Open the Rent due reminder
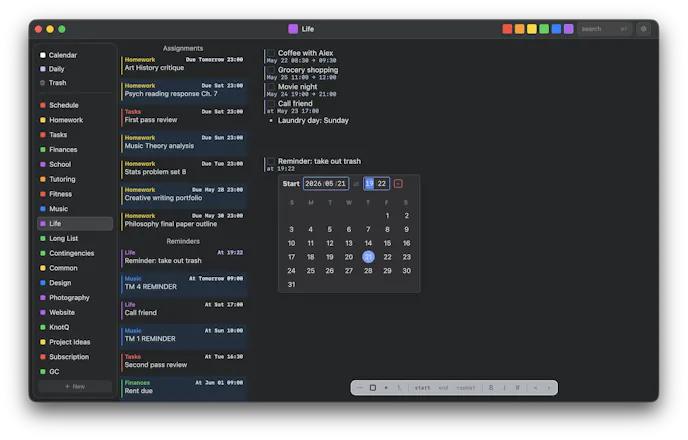This screenshot has height=440, width=688. 183,387
